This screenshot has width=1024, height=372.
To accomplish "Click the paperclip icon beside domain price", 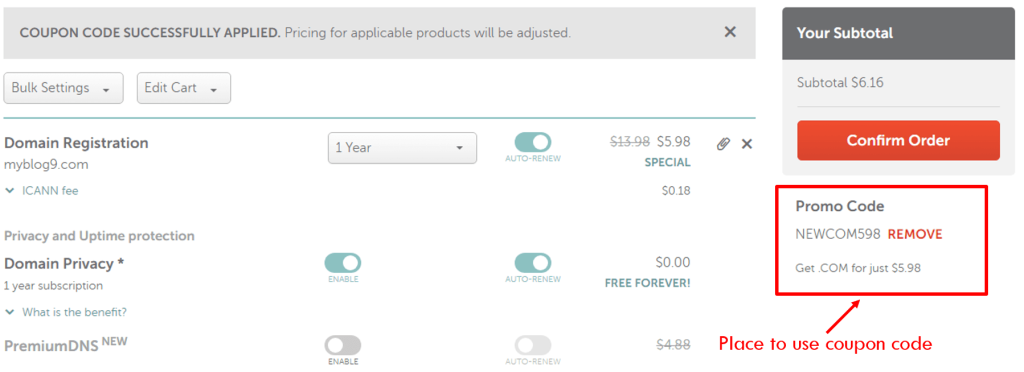I will point(723,144).
